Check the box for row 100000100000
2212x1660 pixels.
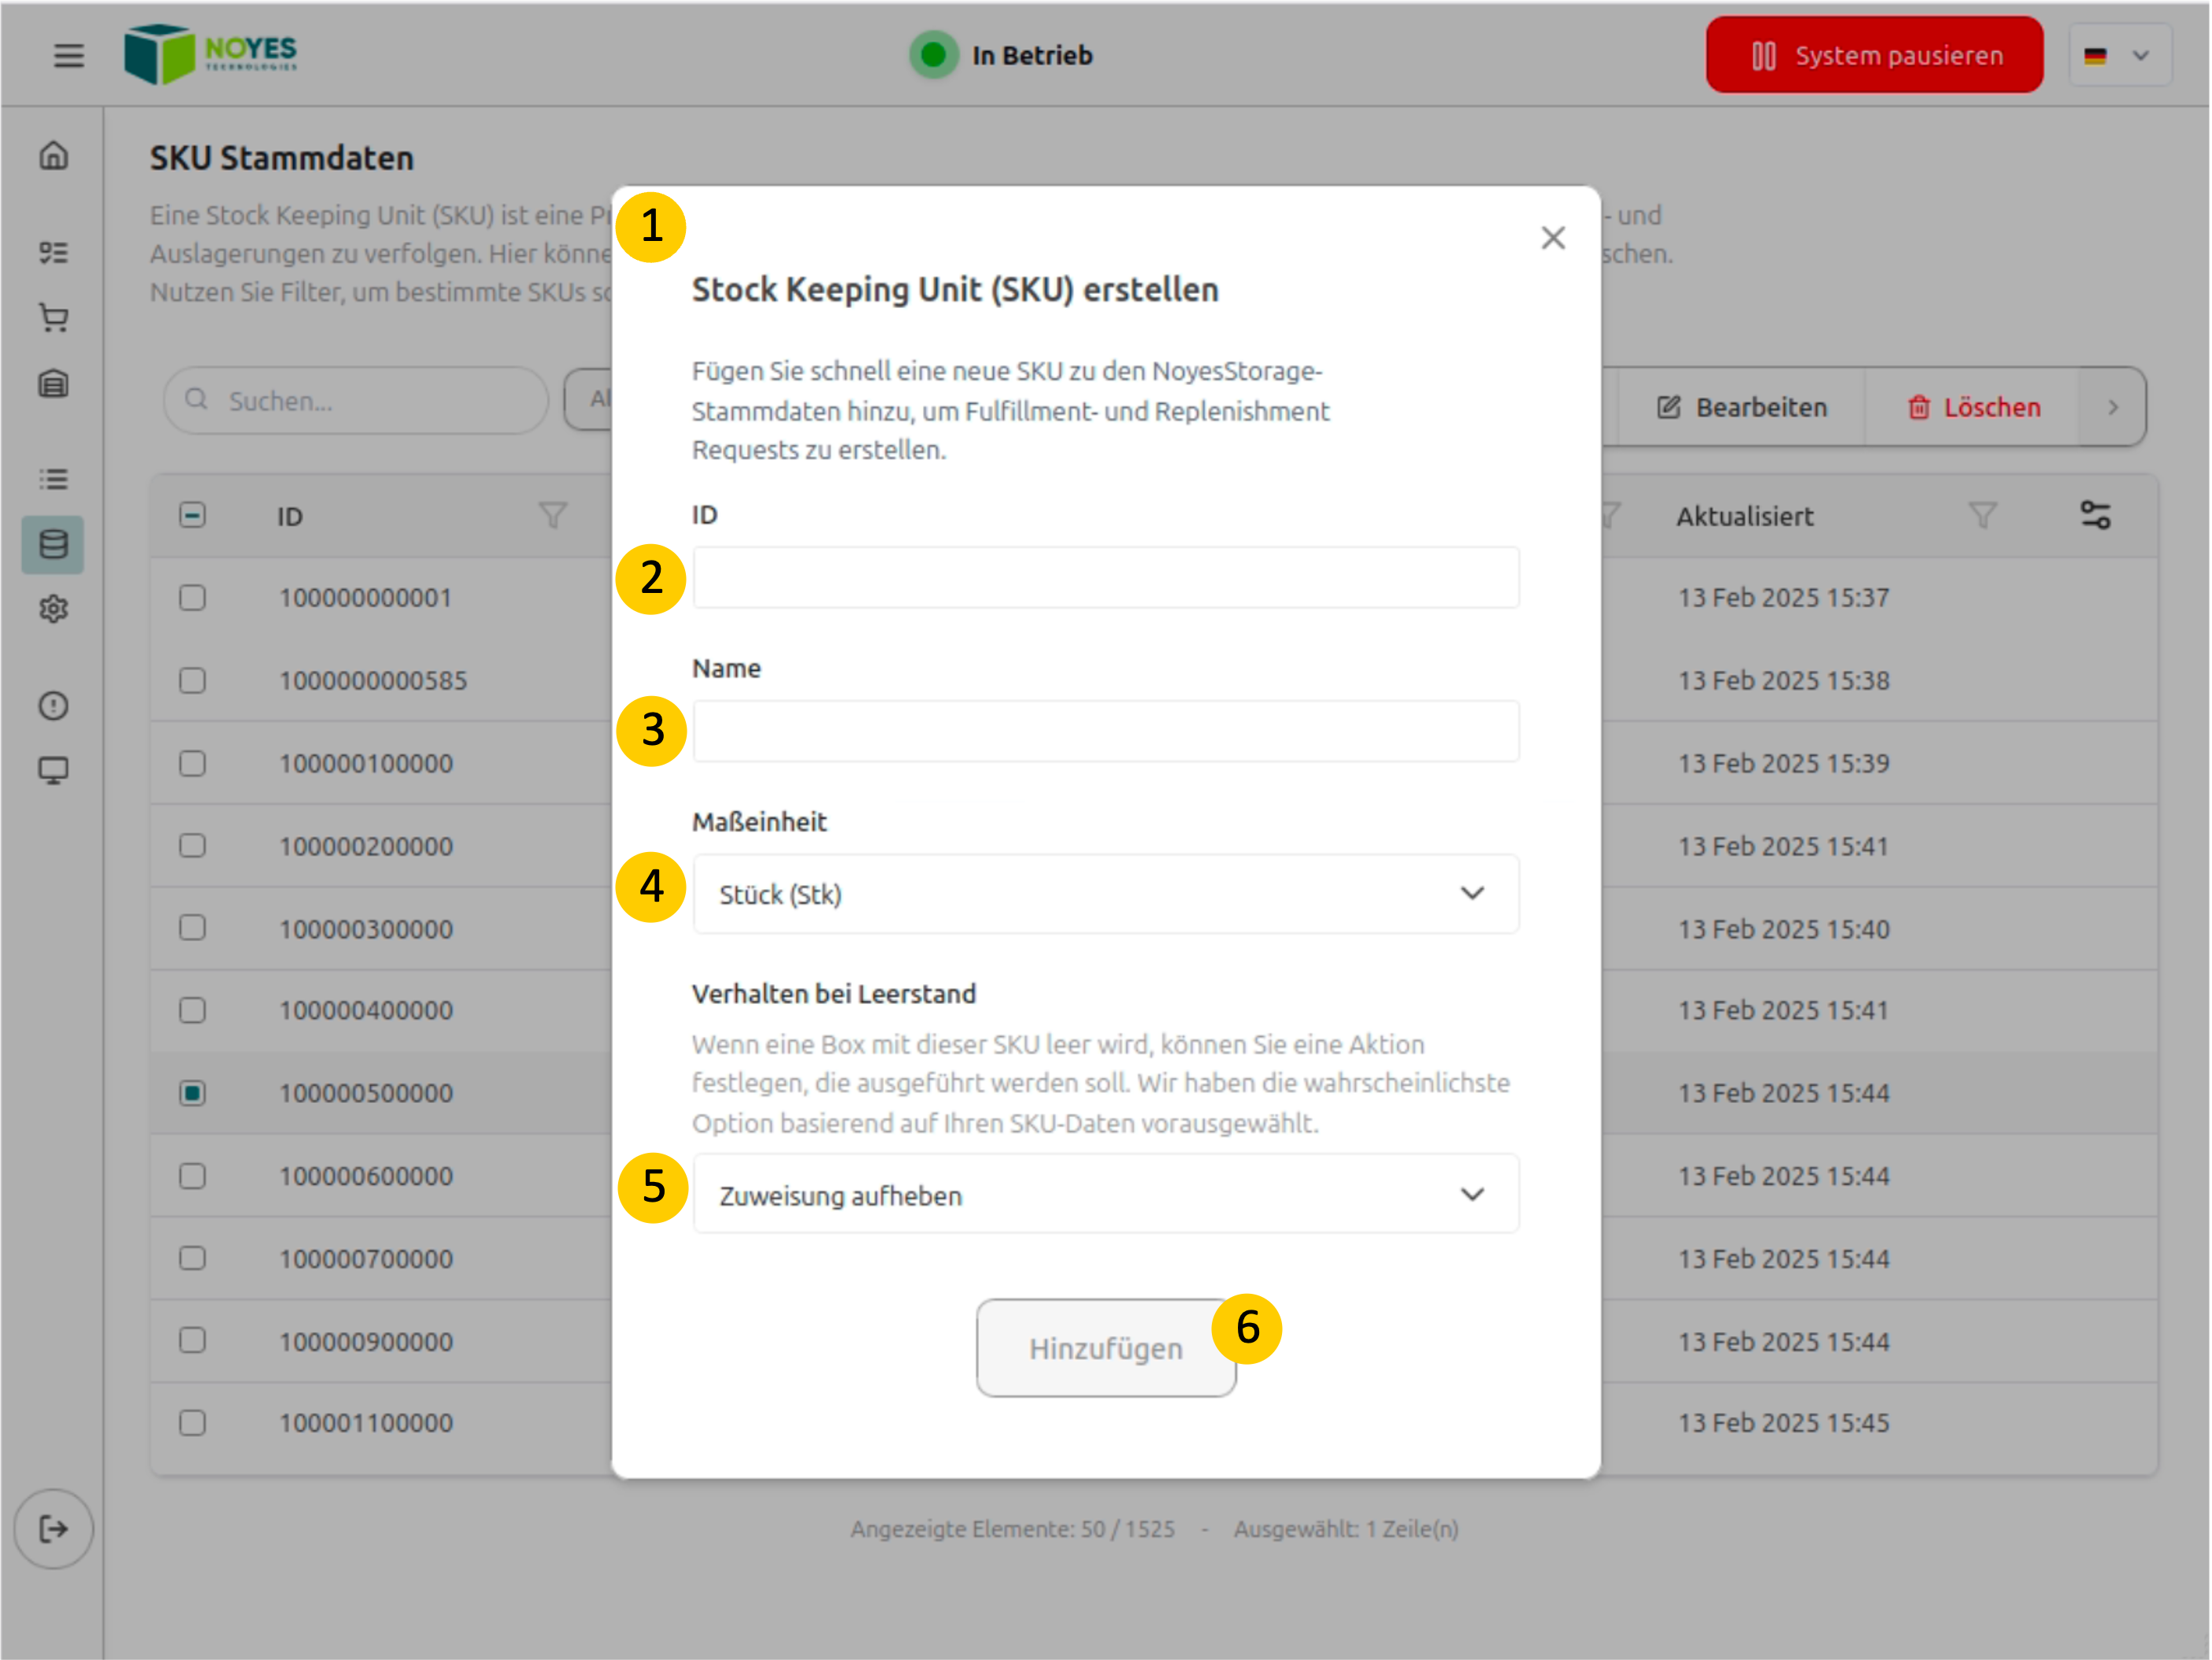coord(192,764)
